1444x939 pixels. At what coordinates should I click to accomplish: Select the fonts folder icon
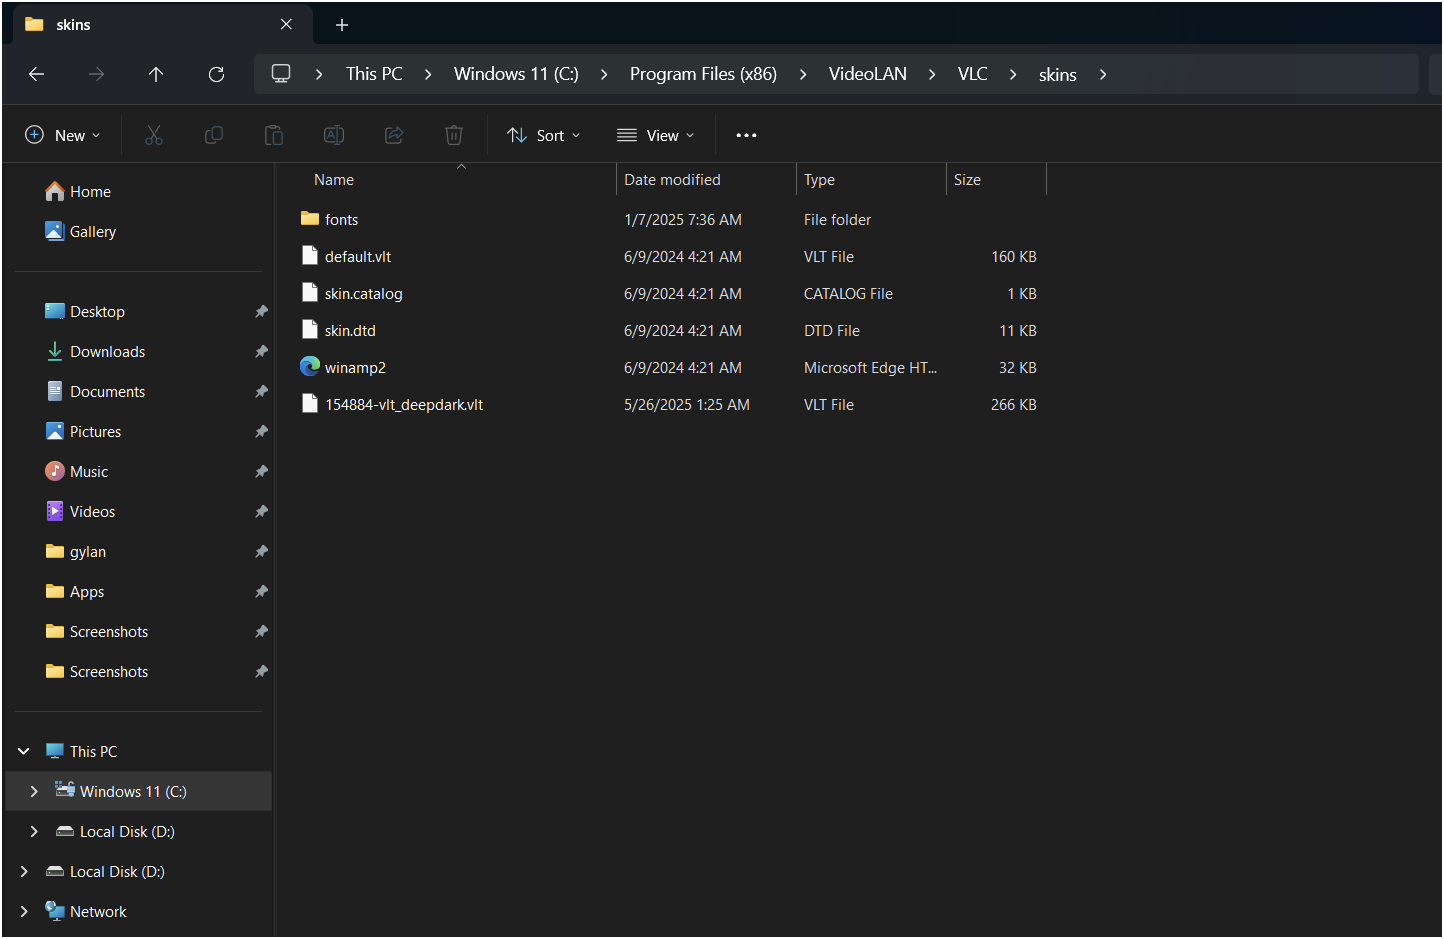tap(310, 219)
